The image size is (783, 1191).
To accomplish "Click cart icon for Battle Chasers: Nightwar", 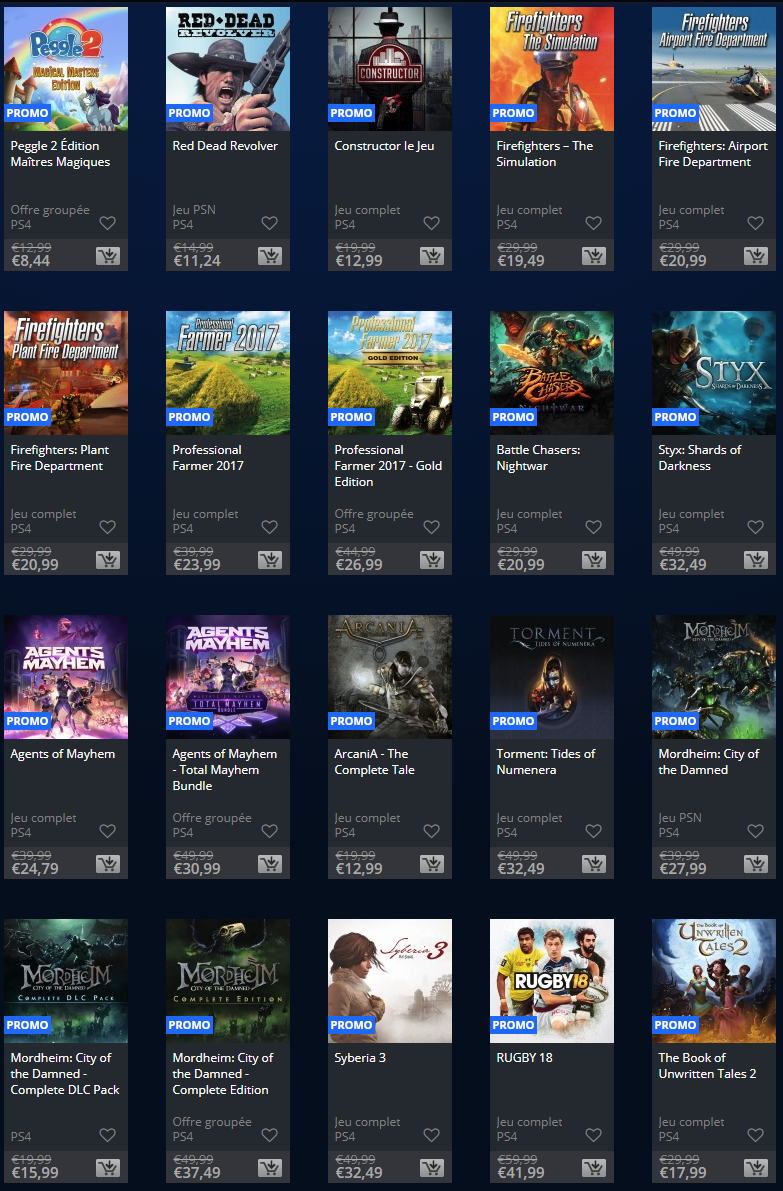I will coord(593,560).
